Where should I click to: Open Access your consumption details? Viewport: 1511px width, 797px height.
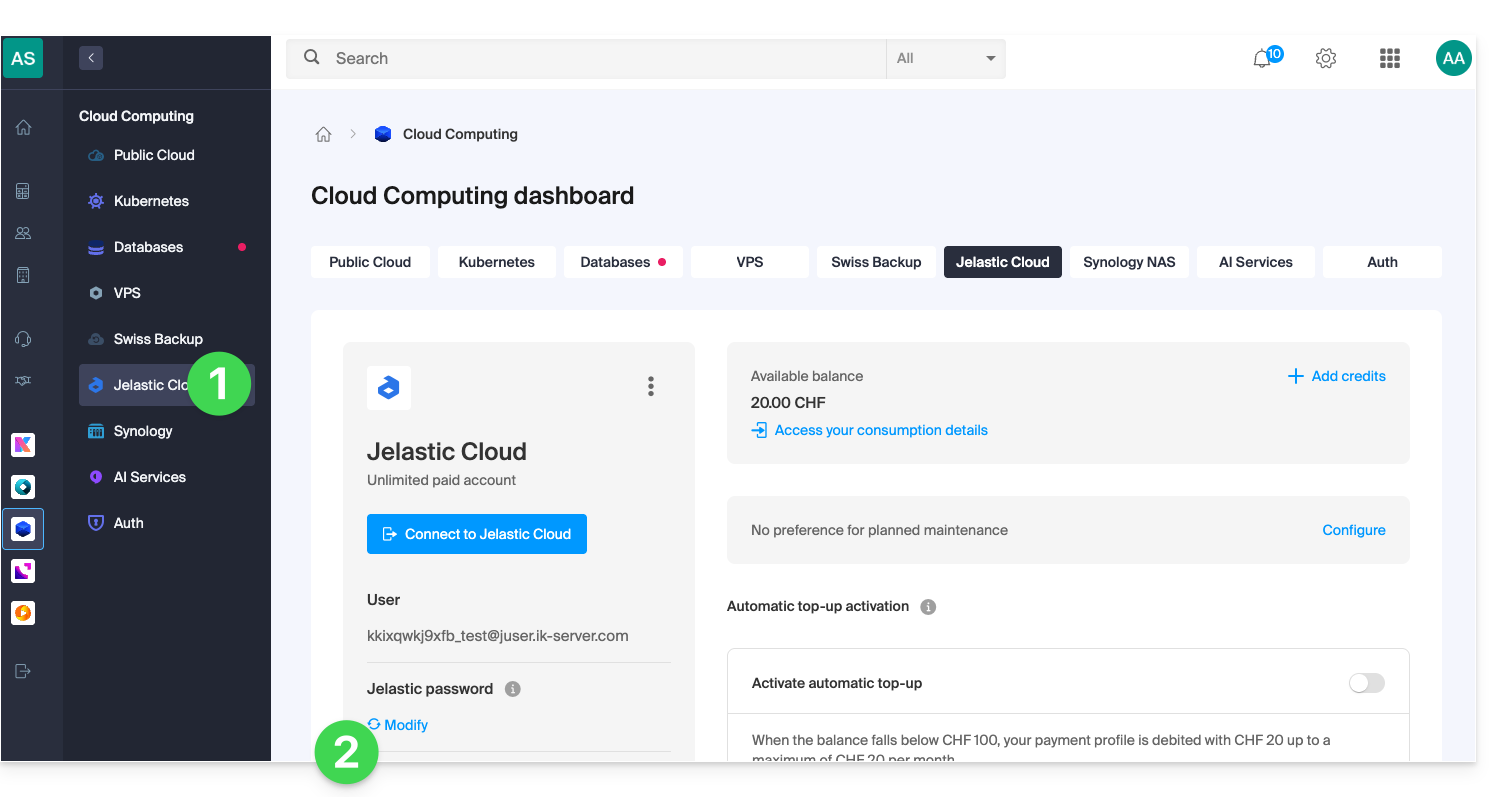pos(869,430)
